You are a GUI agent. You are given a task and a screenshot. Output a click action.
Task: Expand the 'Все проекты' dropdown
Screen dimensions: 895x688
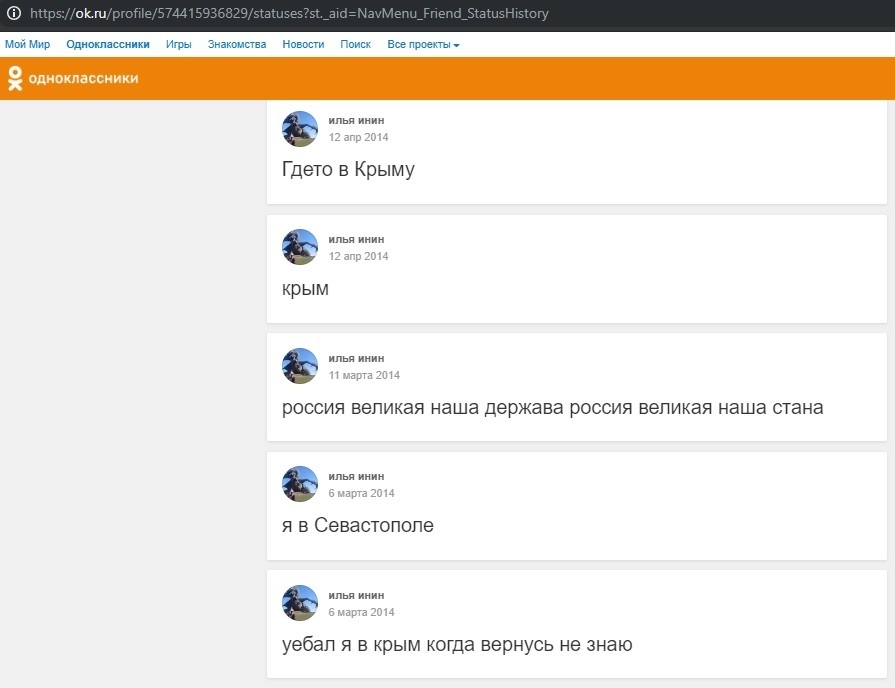pos(423,45)
